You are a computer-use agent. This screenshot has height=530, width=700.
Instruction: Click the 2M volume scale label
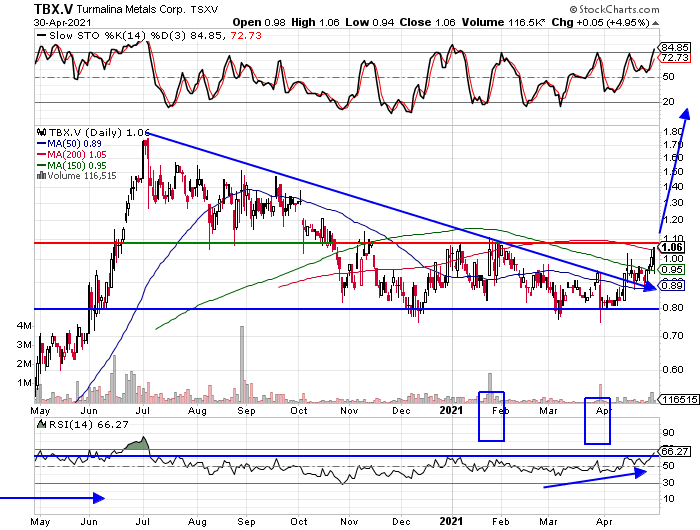point(25,363)
